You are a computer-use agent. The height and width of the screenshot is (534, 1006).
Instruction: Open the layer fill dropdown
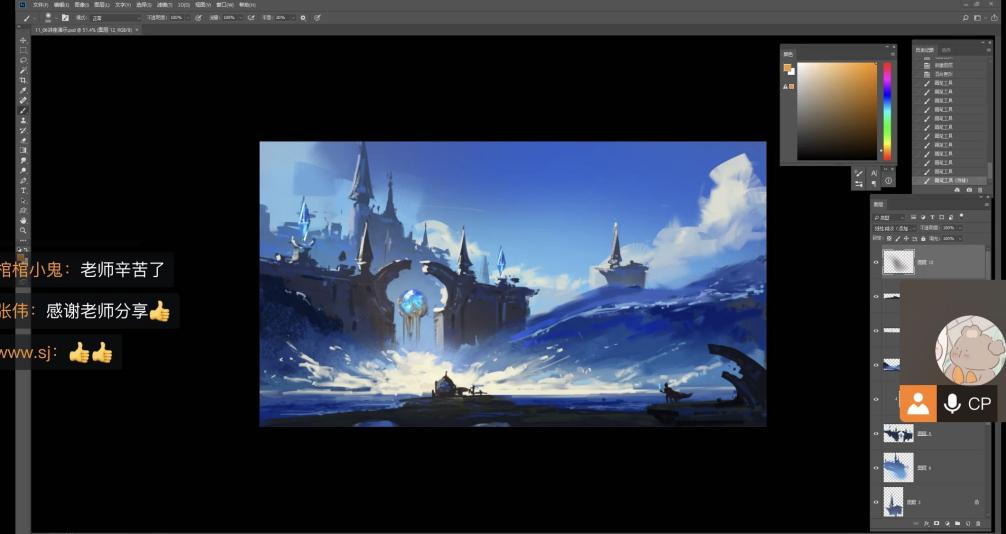point(960,238)
